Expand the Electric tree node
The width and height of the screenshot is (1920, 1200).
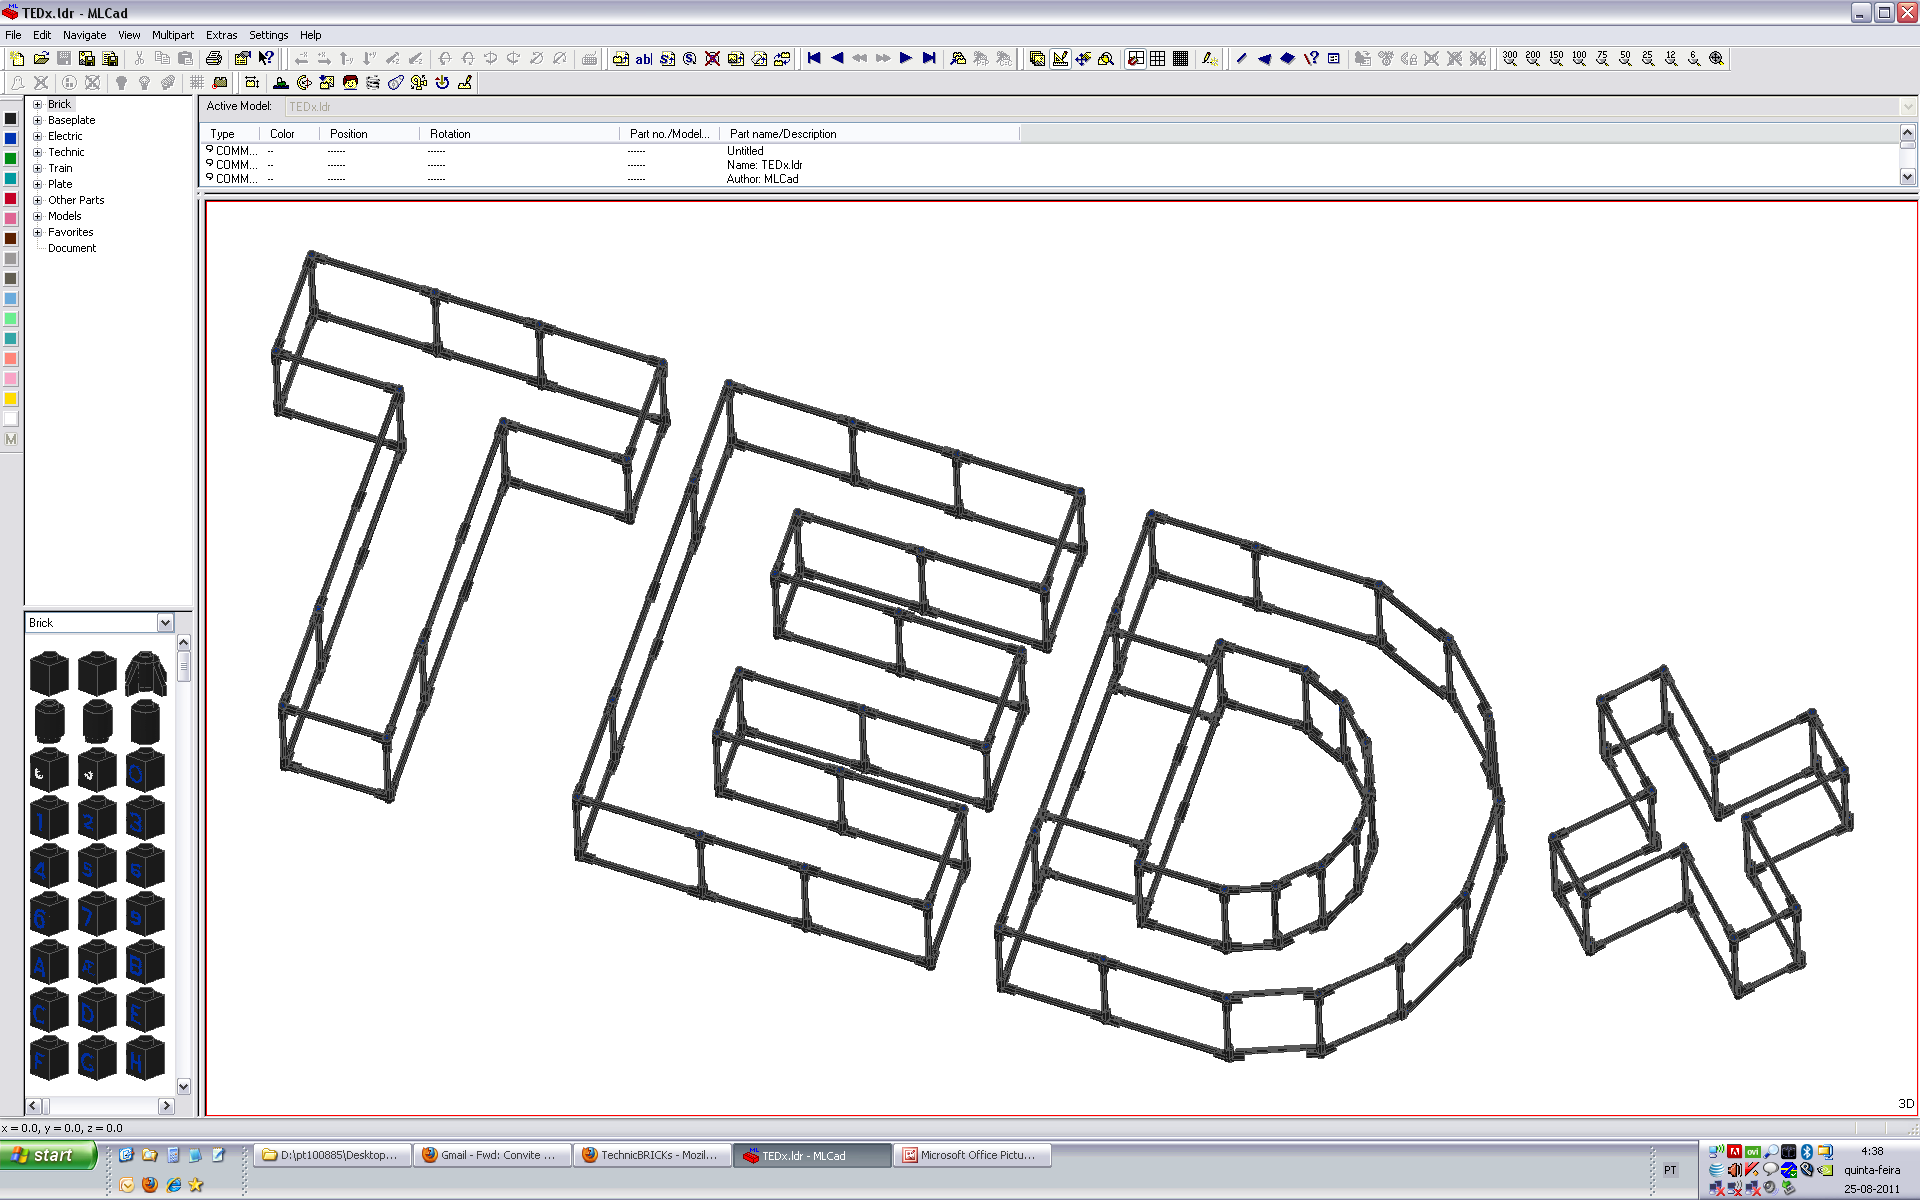click(38, 136)
